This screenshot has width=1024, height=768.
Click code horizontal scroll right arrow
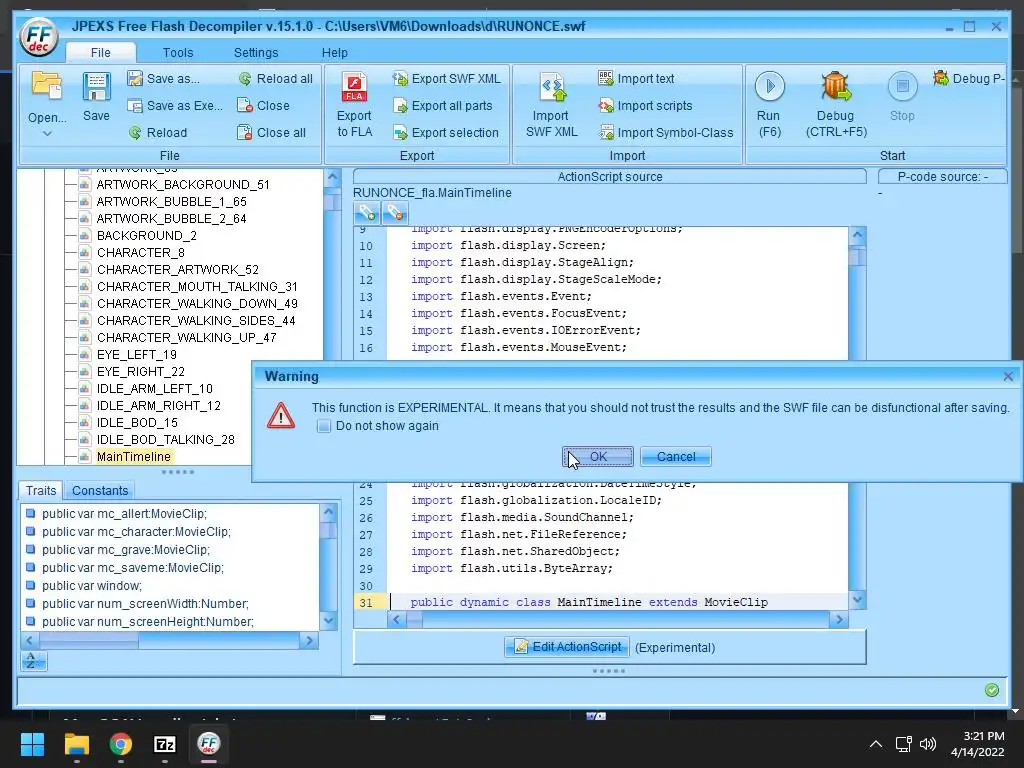click(839, 620)
